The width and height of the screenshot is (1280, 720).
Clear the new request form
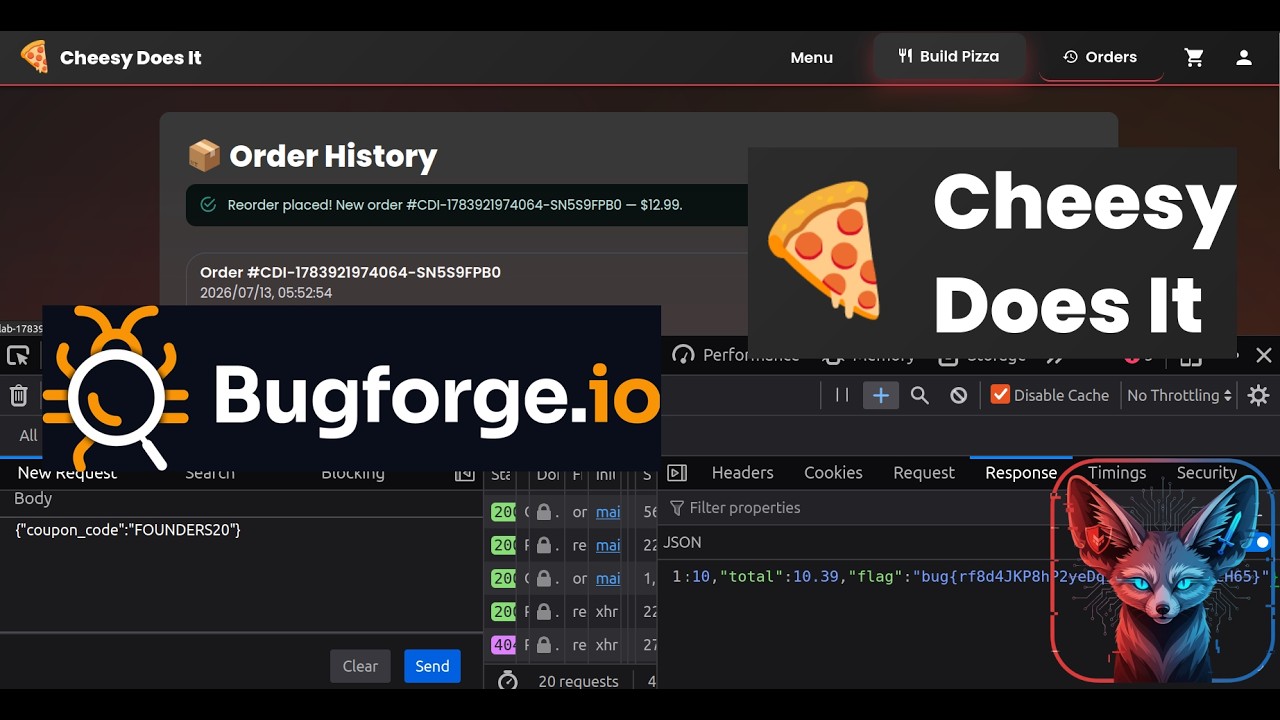pyautogui.click(x=360, y=666)
